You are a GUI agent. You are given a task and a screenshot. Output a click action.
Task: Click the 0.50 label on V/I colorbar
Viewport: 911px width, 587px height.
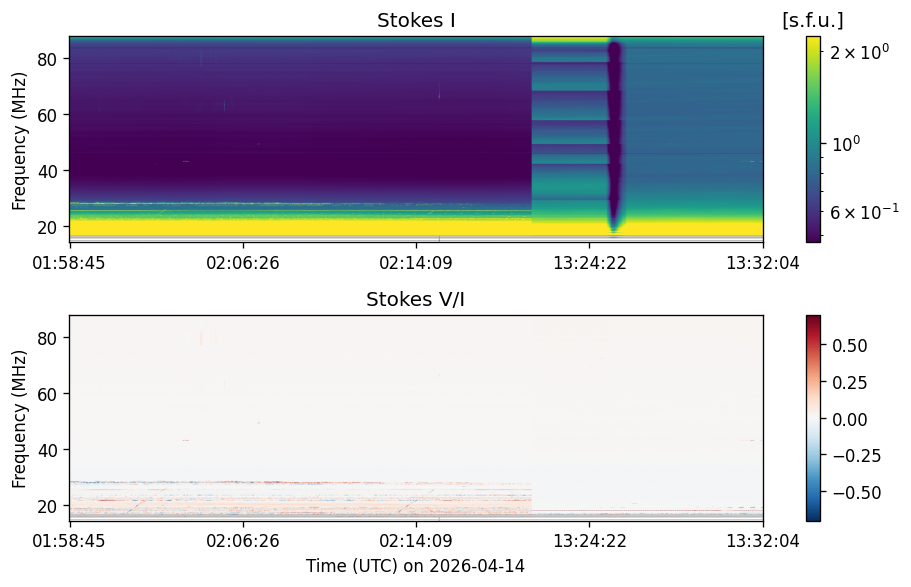pyautogui.click(x=849, y=346)
